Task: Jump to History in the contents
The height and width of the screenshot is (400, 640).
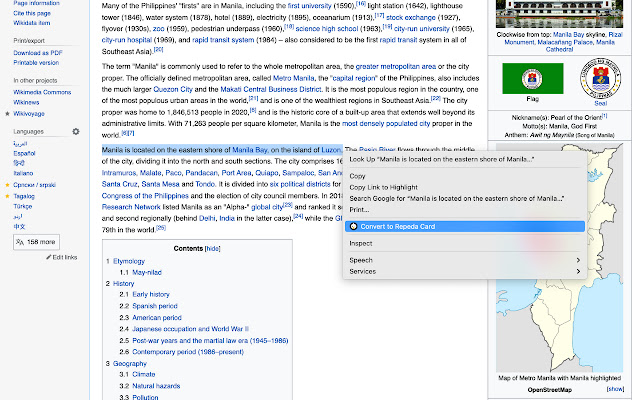Action: point(124,284)
